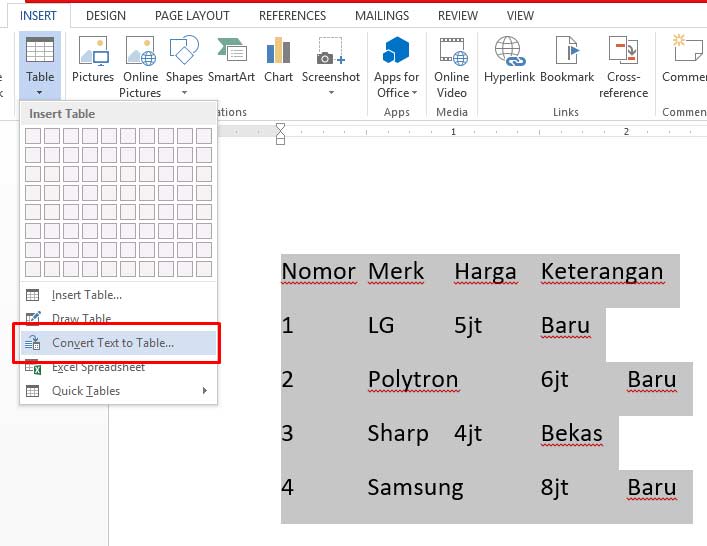Image resolution: width=707 pixels, height=546 pixels.
Task: Choose Draw Table menu entry
Action: pyautogui.click(x=119, y=318)
